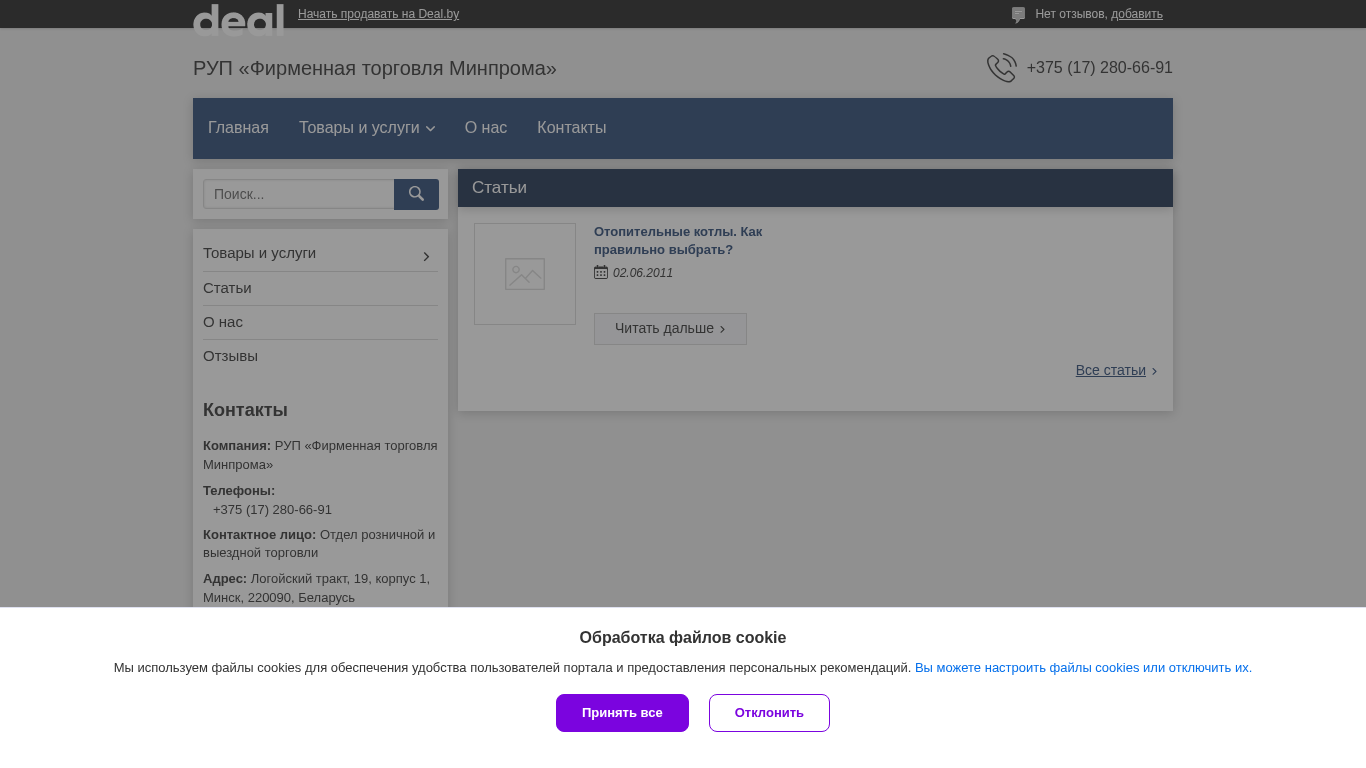Expand the Товары и услуги navigation dropdown
Viewport: 1366px width, 768px height.
pos(366,128)
